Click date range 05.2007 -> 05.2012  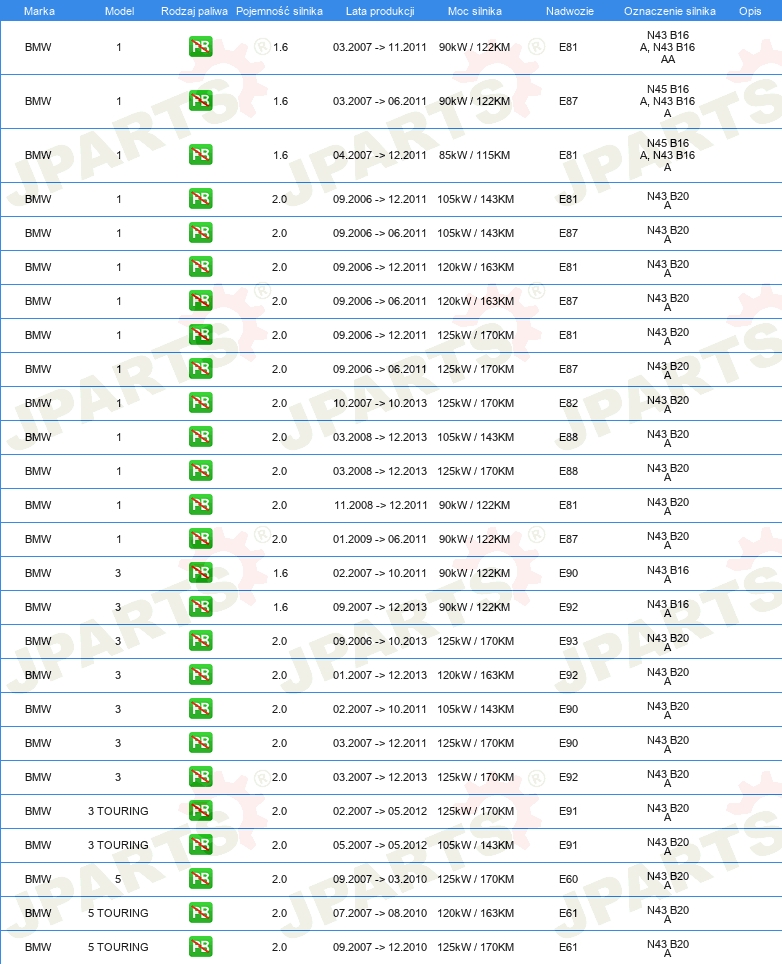(x=380, y=845)
